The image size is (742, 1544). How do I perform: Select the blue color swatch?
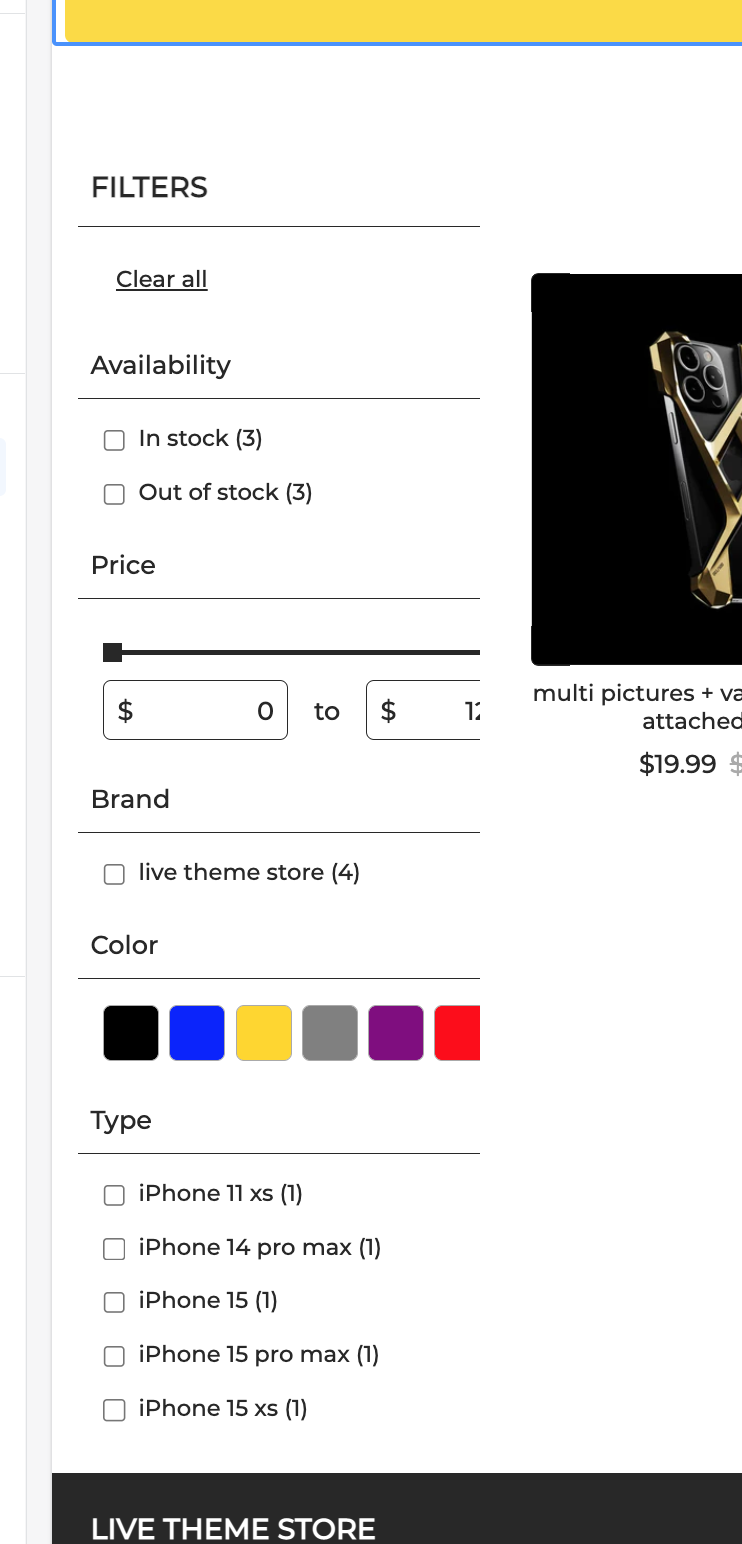tap(197, 1033)
